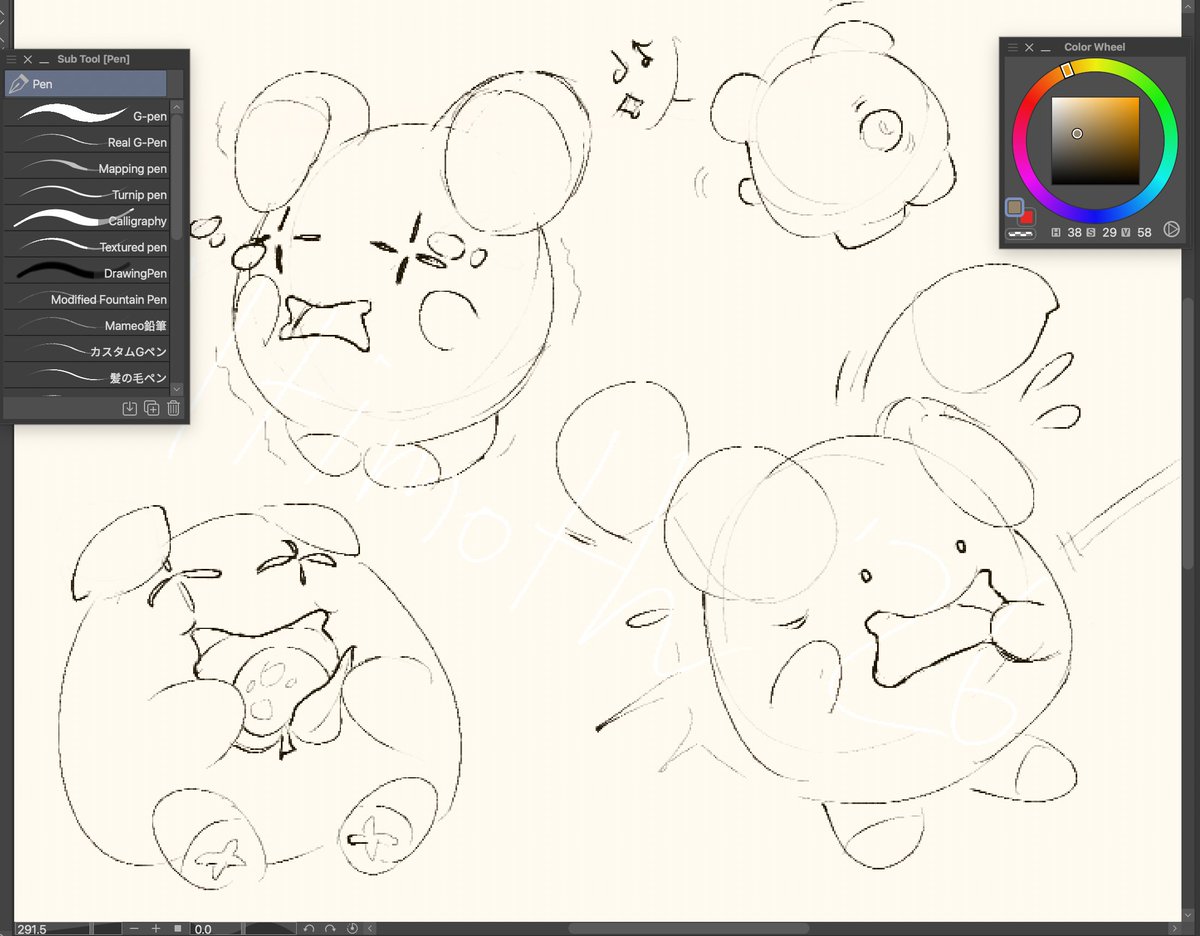Image resolution: width=1200 pixels, height=936 pixels.
Task: Choose the カスタムGペン brush
Action: pyautogui.click(x=87, y=349)
